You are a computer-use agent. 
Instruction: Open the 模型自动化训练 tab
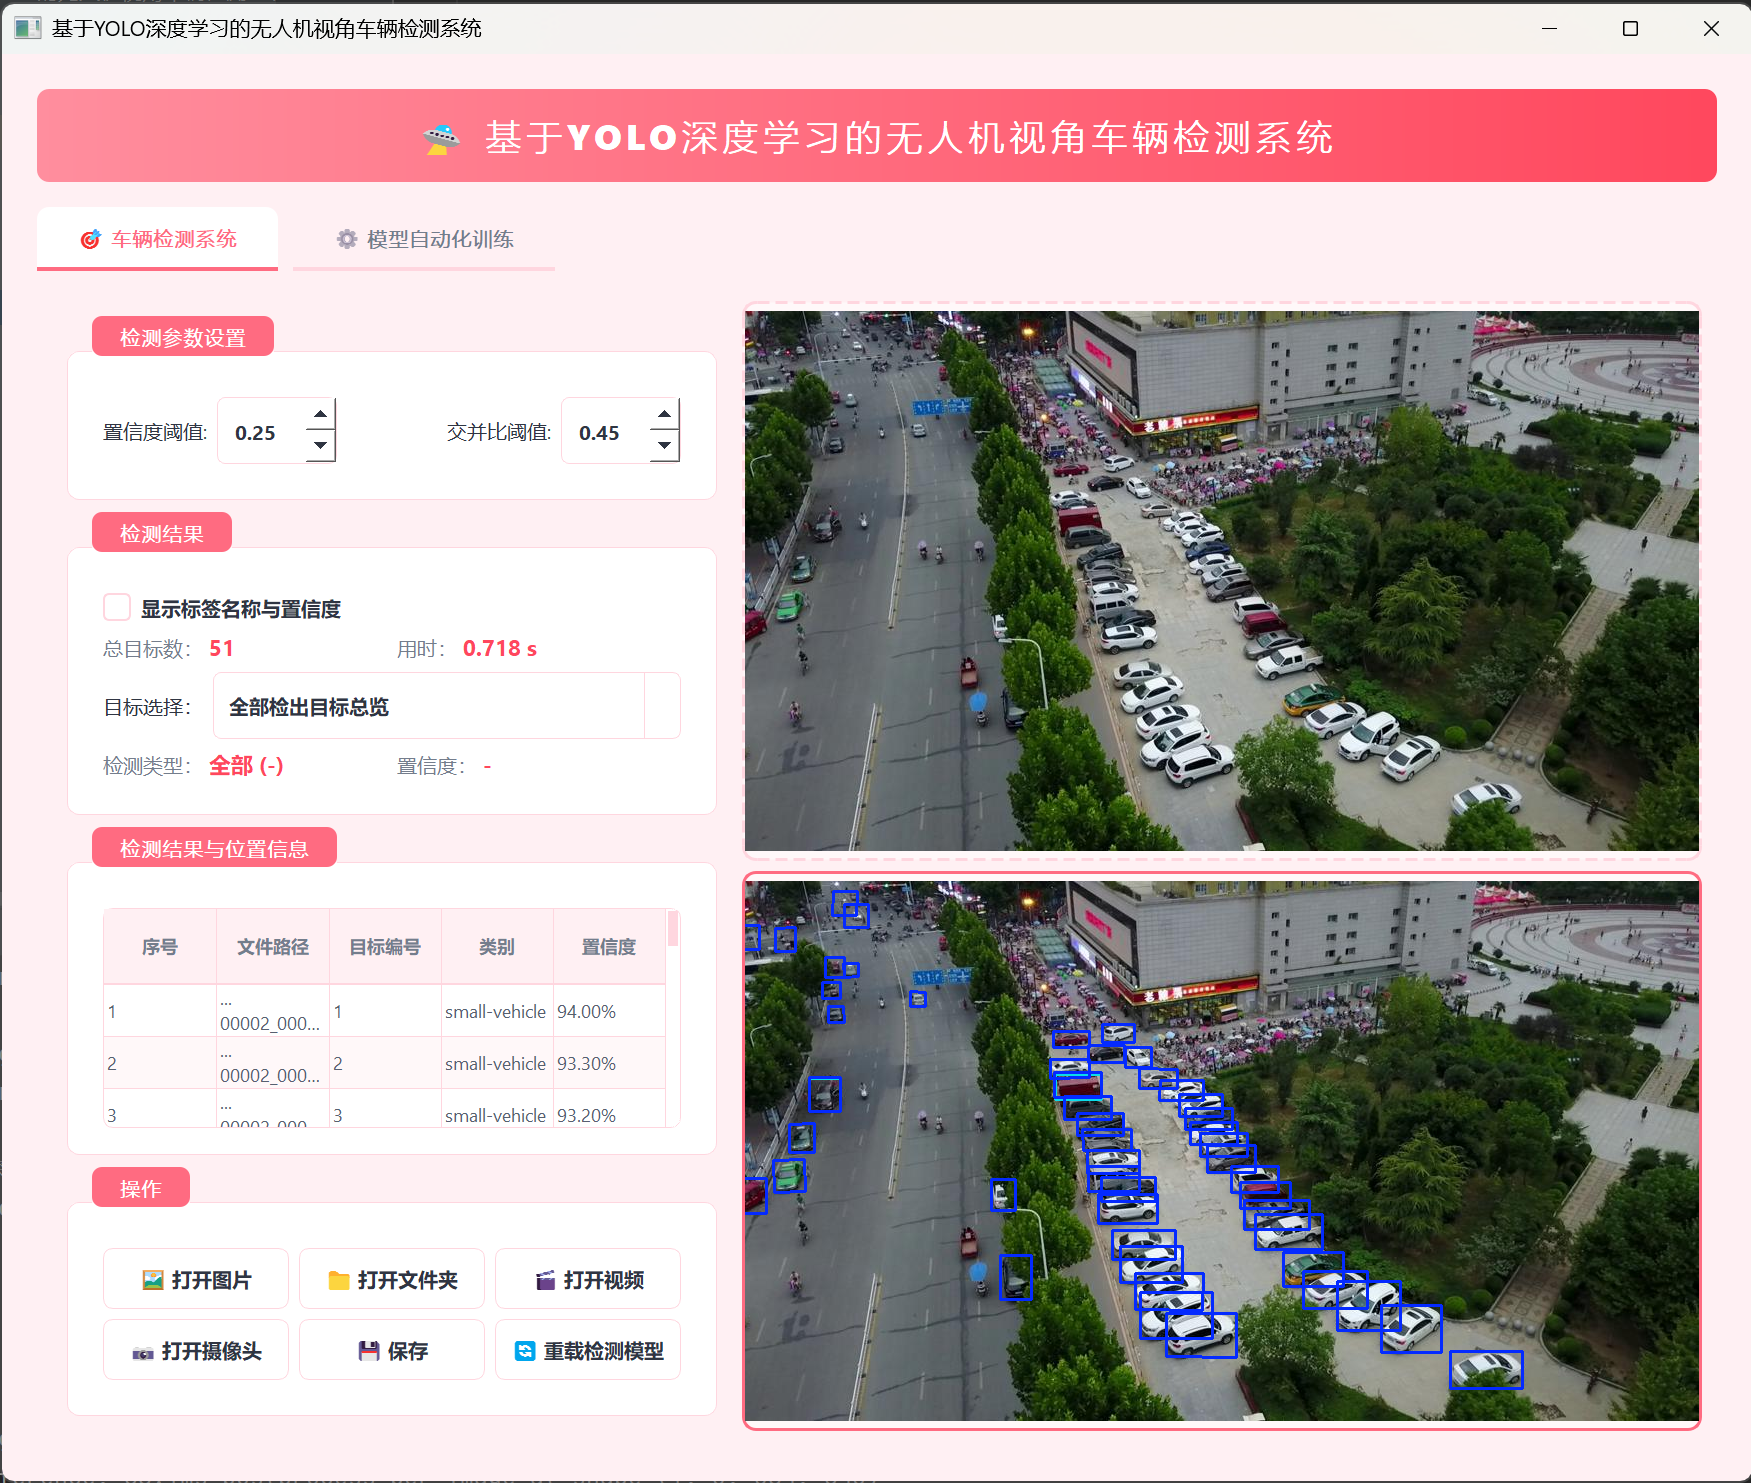[424, 239]
